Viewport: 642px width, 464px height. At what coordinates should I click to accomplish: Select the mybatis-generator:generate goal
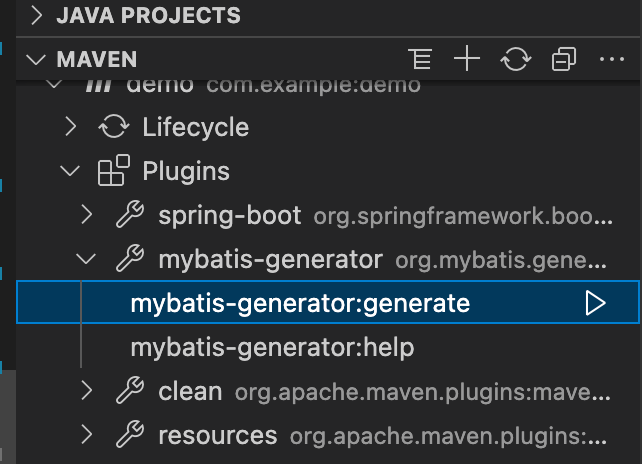click(328, 302)
